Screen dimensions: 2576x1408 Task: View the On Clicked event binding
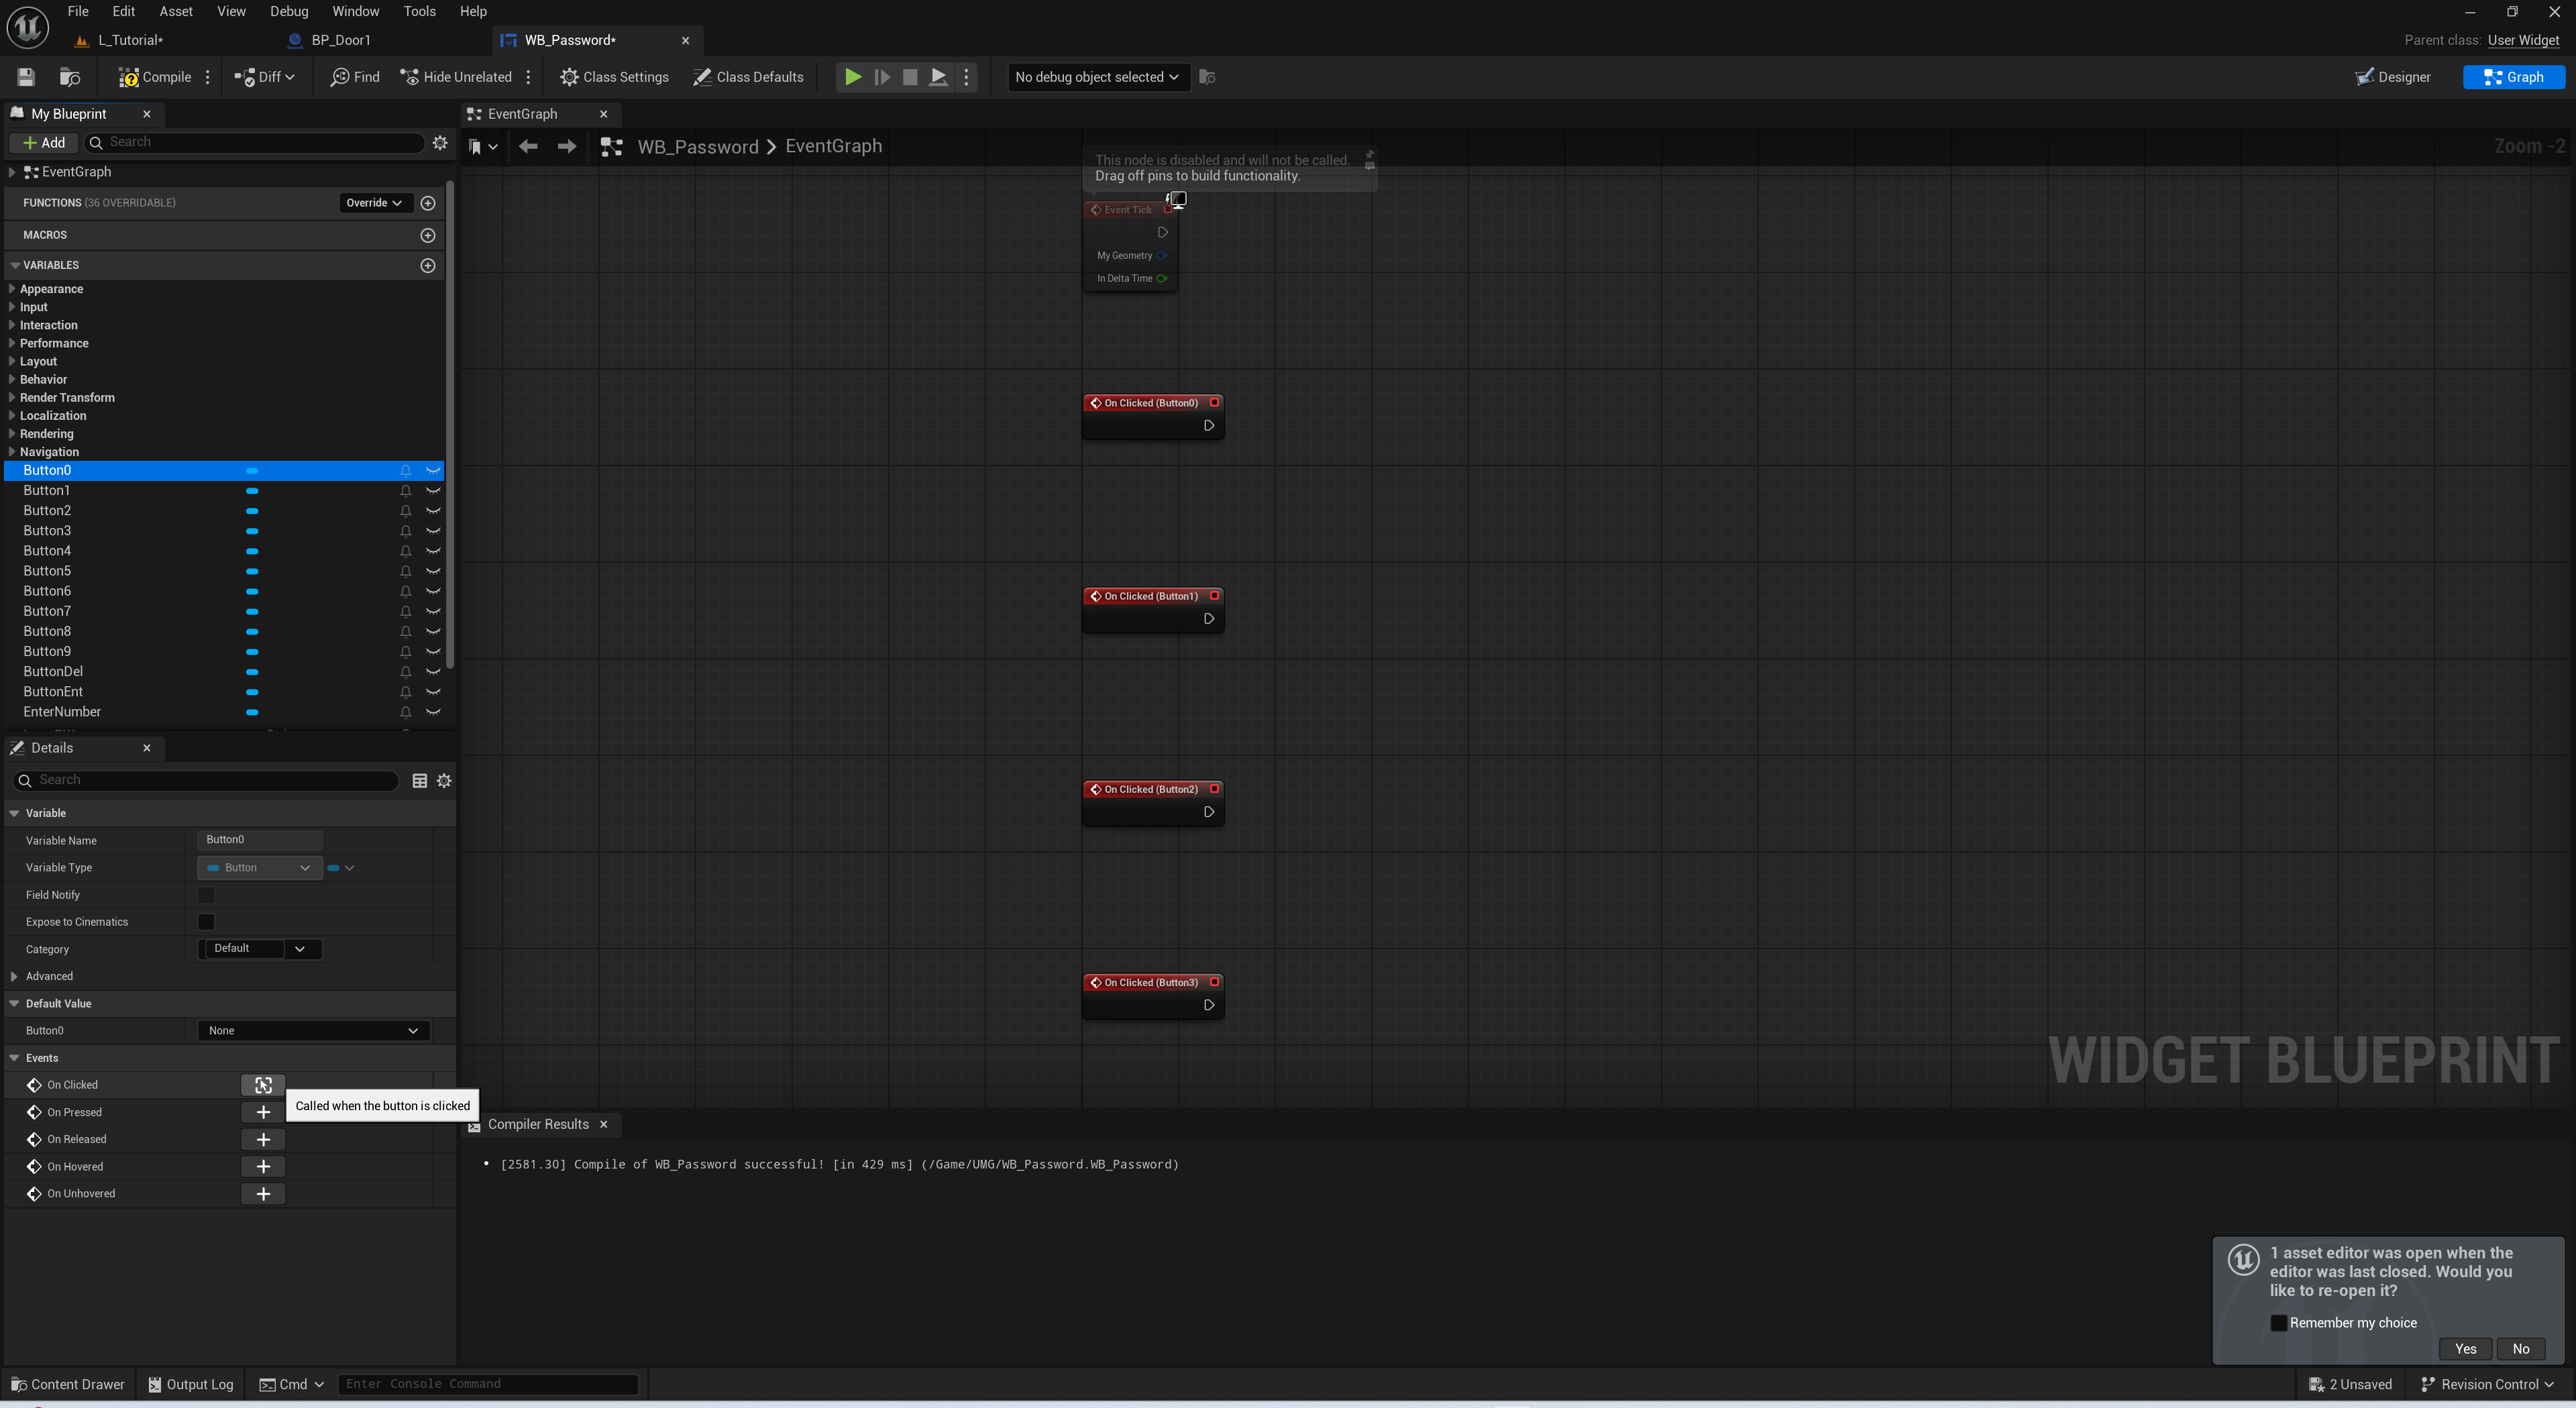tap(263, 1085)
